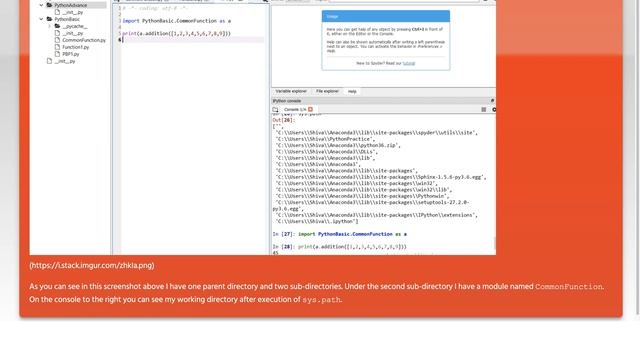Image resolution: width=640 pixels, height=360 pixels.
Task: Open __init__.py under PythonBasic, below __pycache__
Action: coord(73,33)
